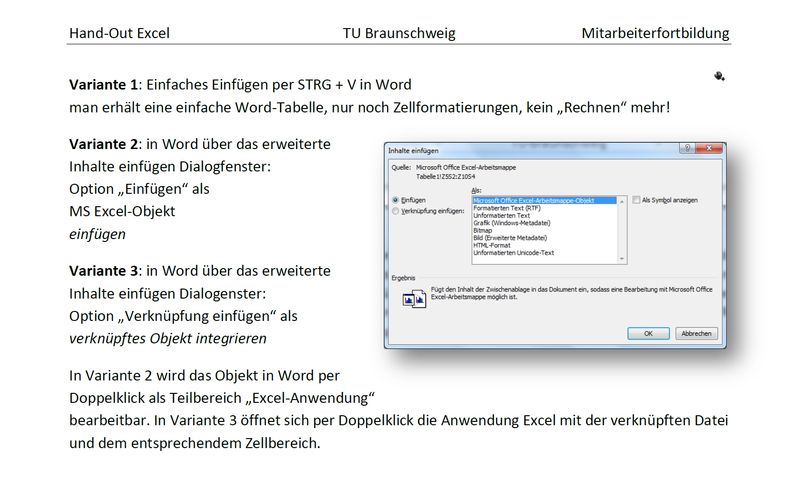Select the Einfügen radio button

point(395,200)
